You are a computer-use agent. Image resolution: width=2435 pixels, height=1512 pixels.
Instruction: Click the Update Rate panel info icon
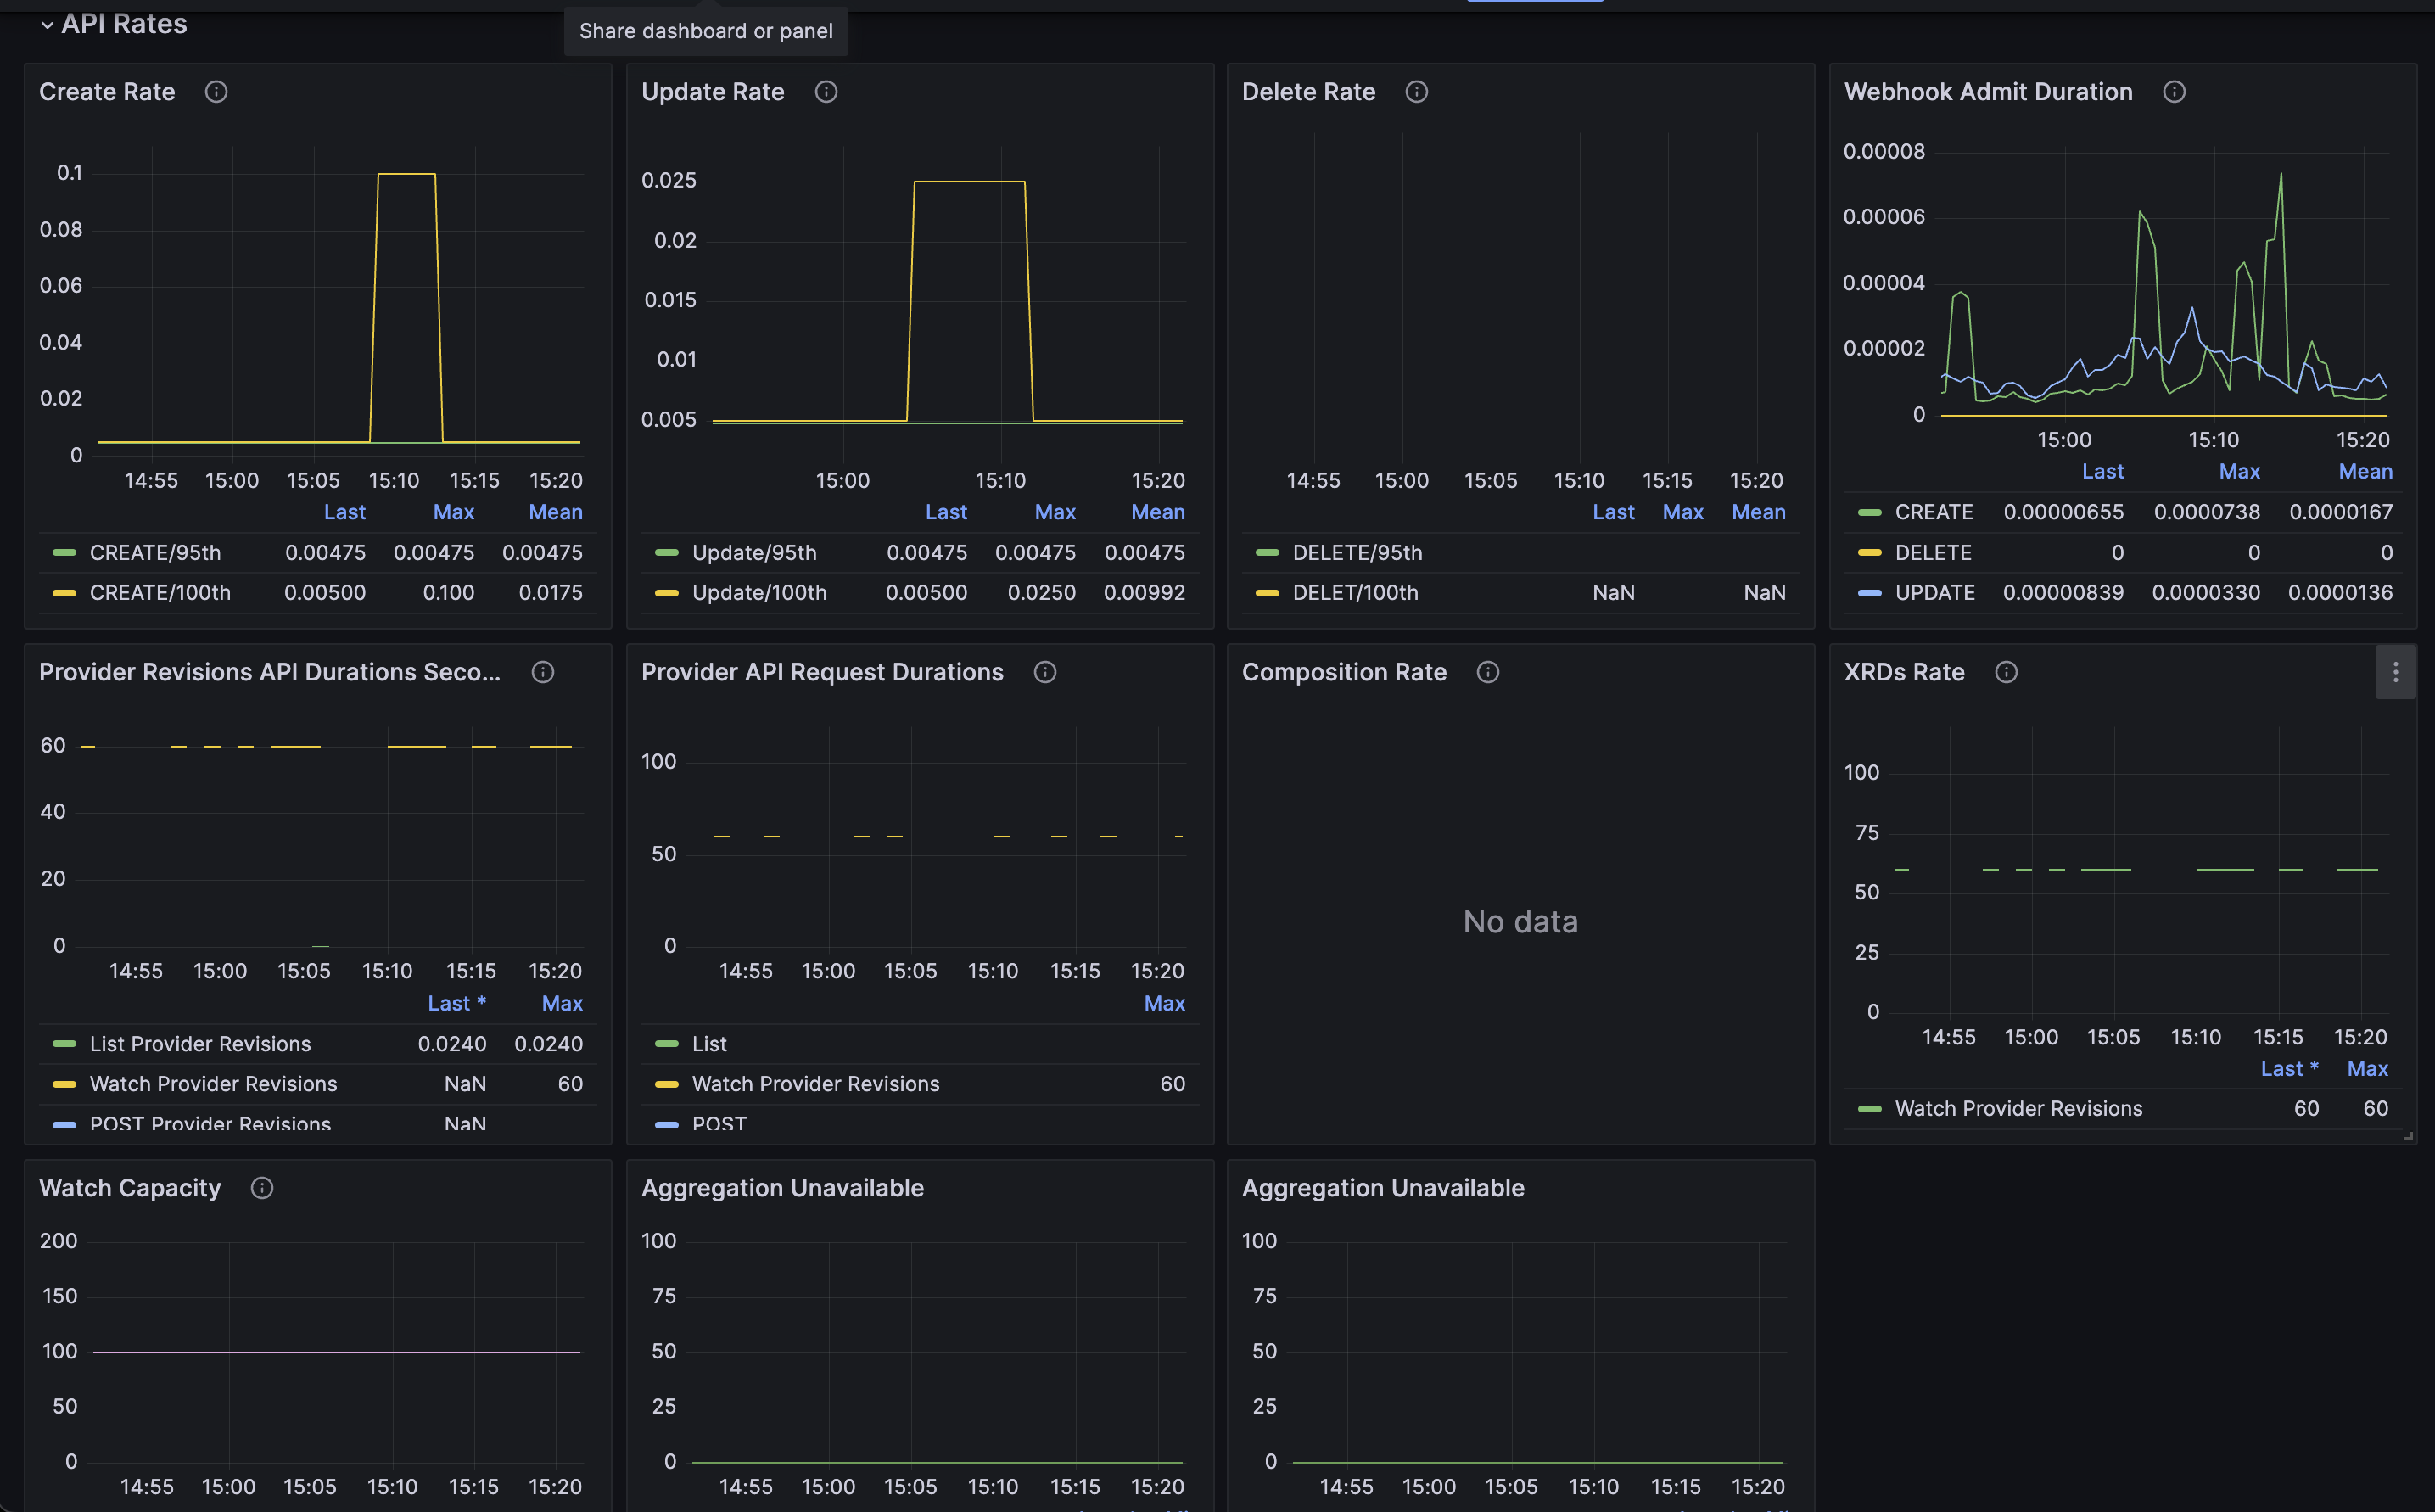pyautogui.click(x=826, y=92)
